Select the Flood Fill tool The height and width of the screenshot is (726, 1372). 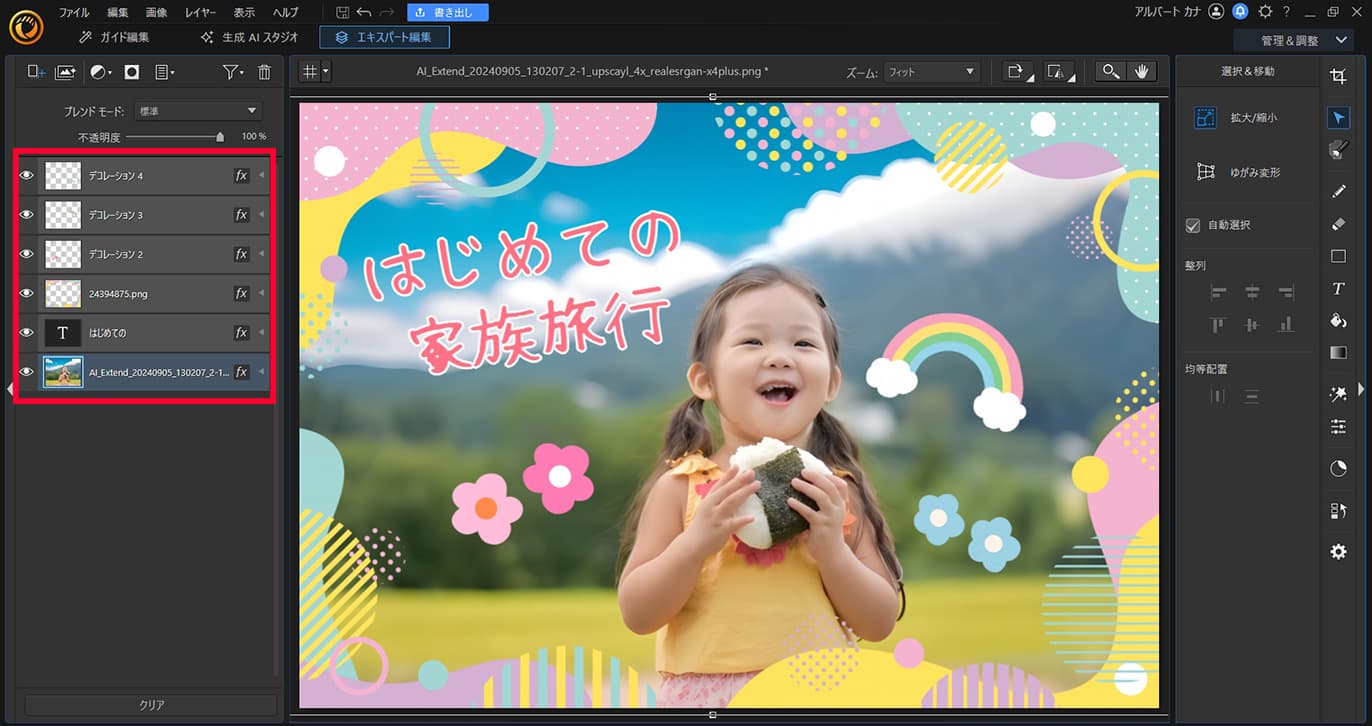click(x=1338, y=322)
